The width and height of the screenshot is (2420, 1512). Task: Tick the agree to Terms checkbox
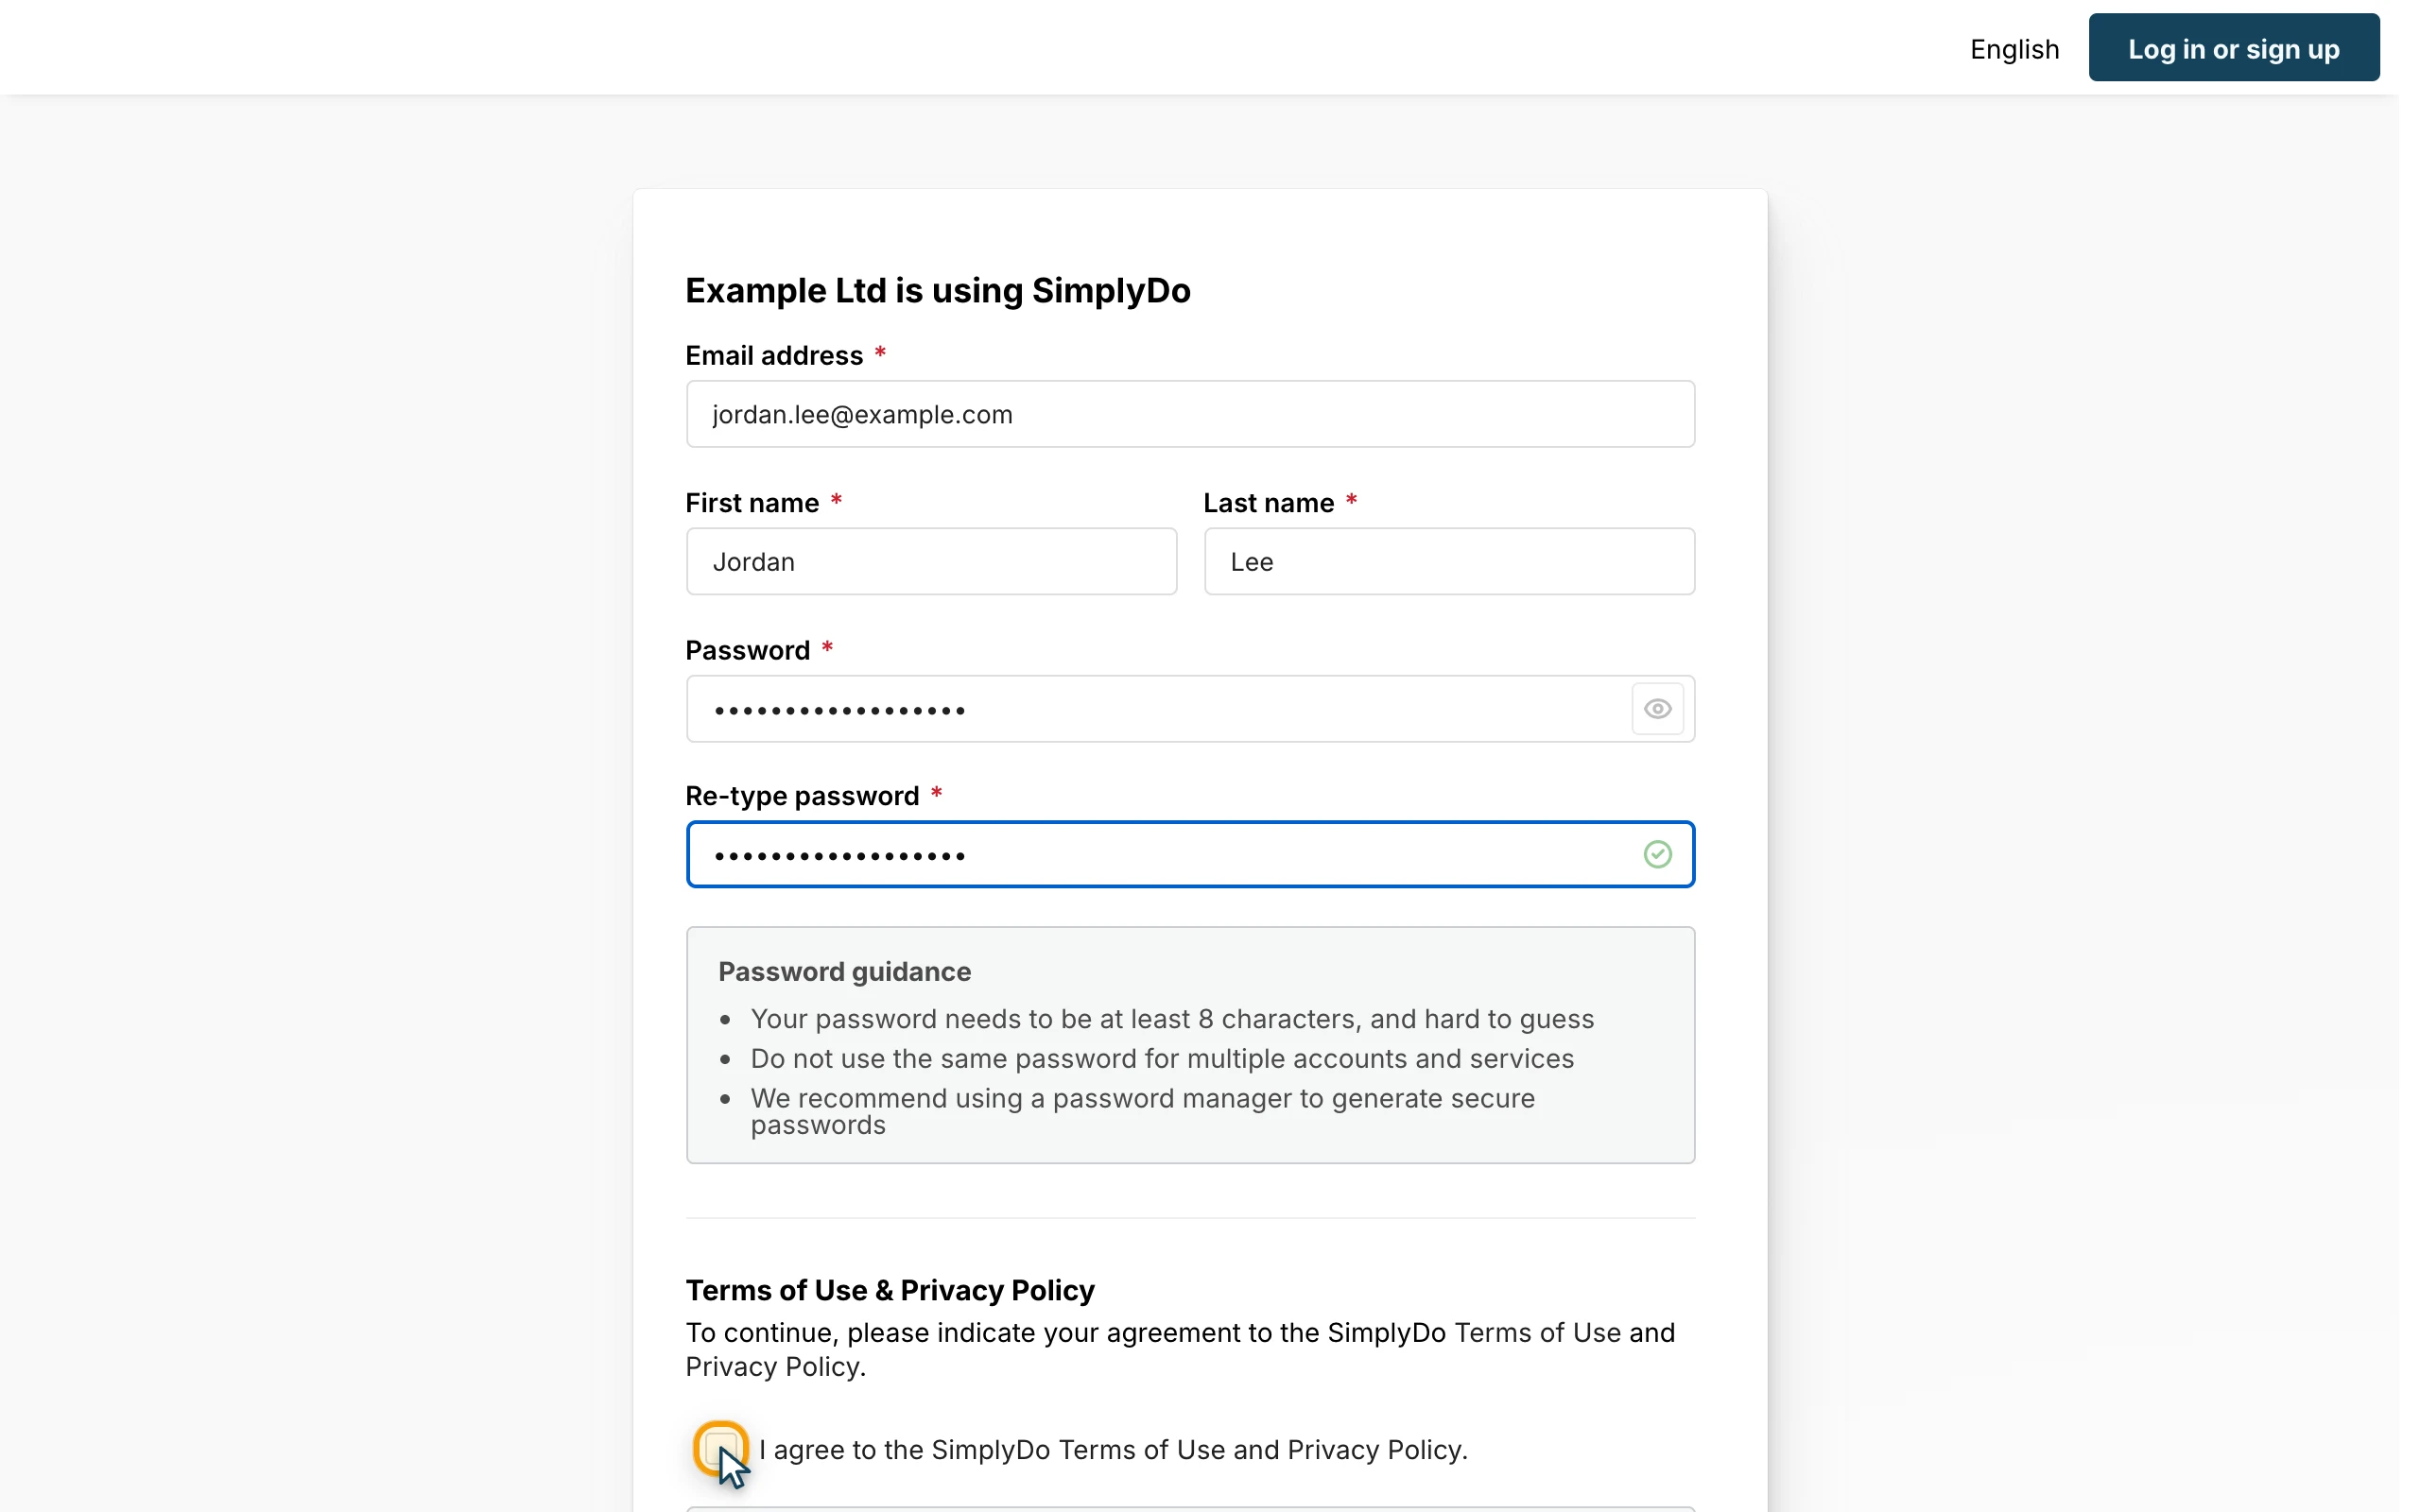720,1448
